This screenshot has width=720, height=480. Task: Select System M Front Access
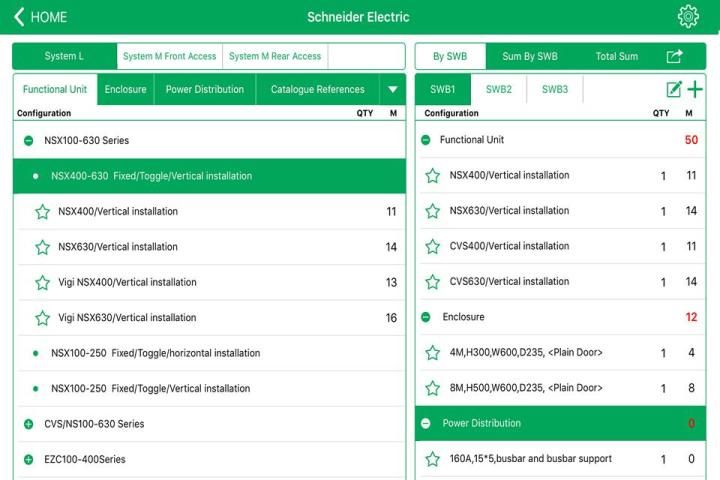pyautogui.click(x=169, y=56)
